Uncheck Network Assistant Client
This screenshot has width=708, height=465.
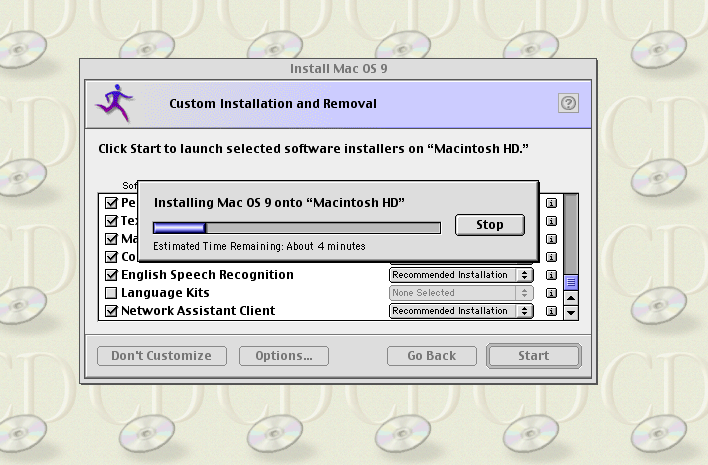[111, 311]
